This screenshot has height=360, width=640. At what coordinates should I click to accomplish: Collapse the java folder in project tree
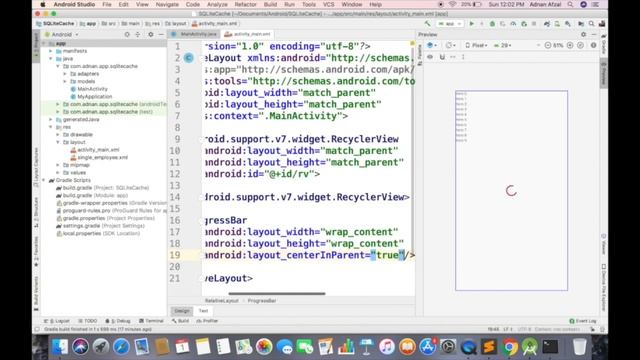pyautogui.click(x=51, y=58)
